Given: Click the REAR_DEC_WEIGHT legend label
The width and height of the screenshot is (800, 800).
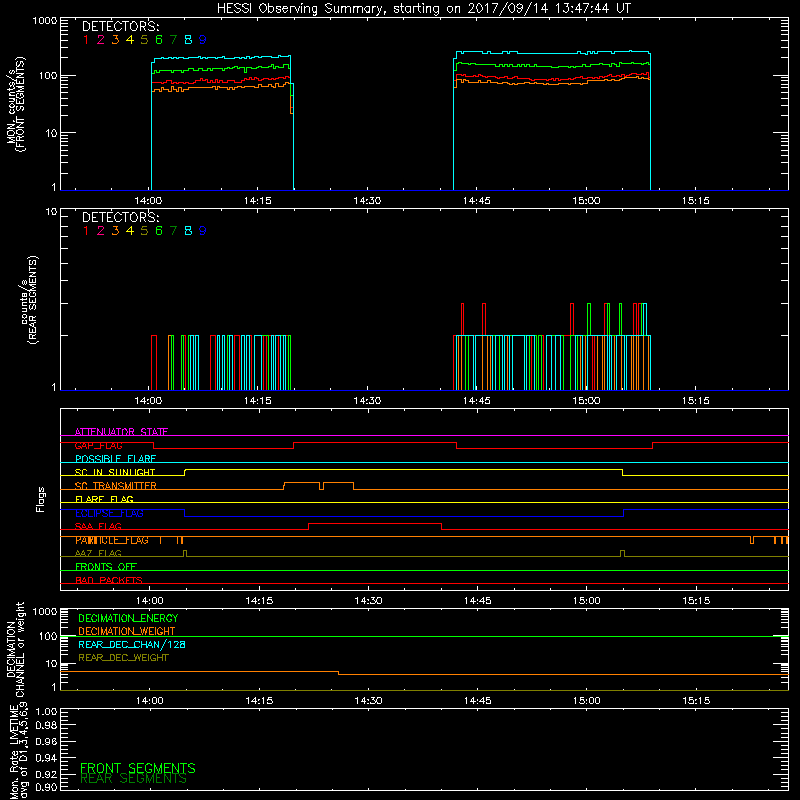Looking at the screenshot, I should pyautogui.click(x=123, y=658).
